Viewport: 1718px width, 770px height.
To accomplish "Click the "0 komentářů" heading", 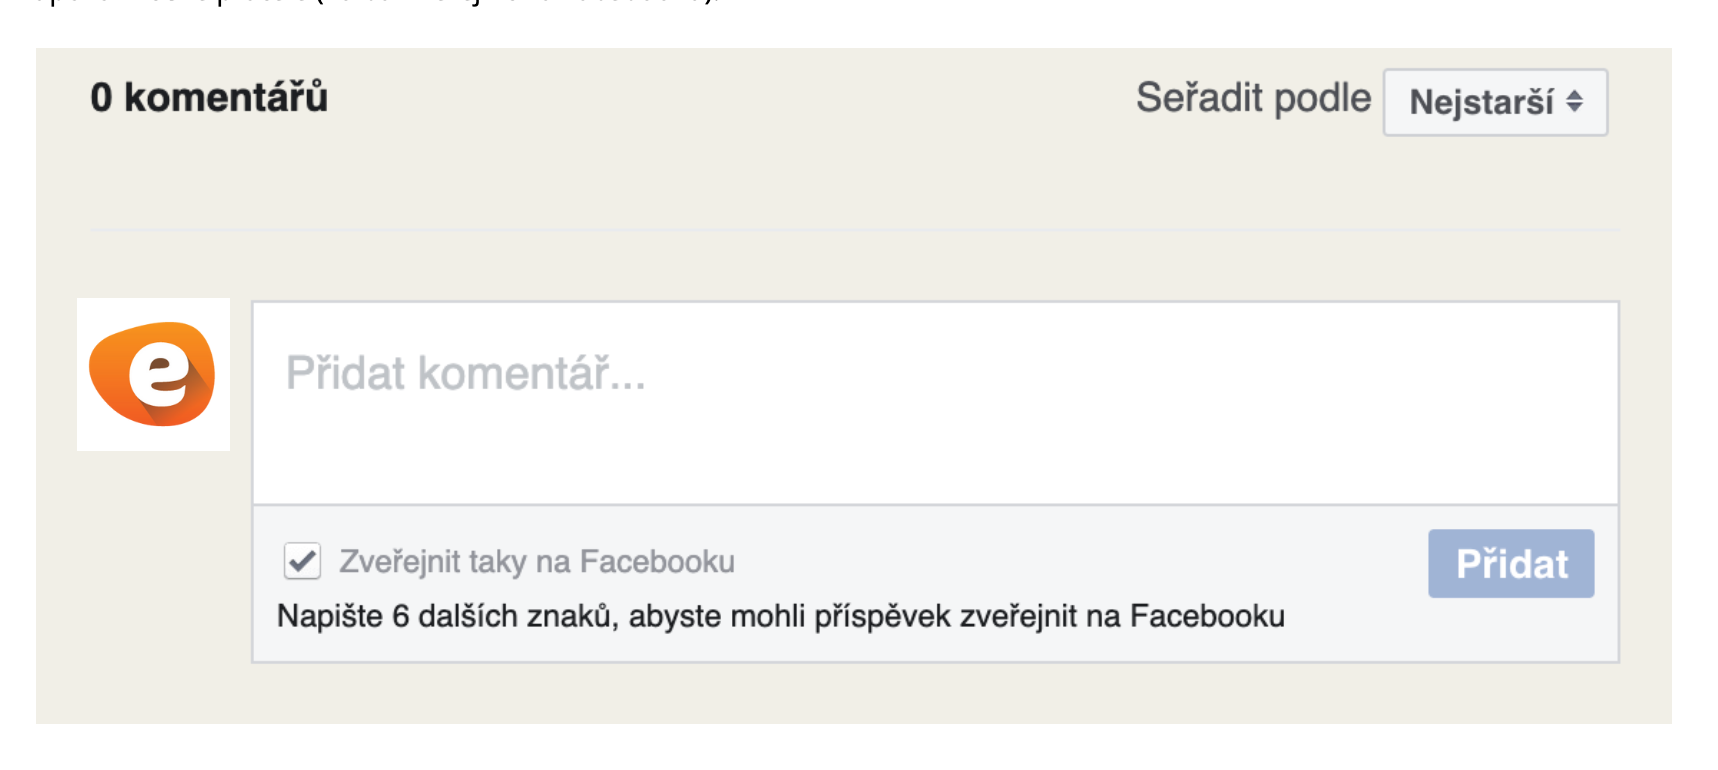I will click(209, 98).
